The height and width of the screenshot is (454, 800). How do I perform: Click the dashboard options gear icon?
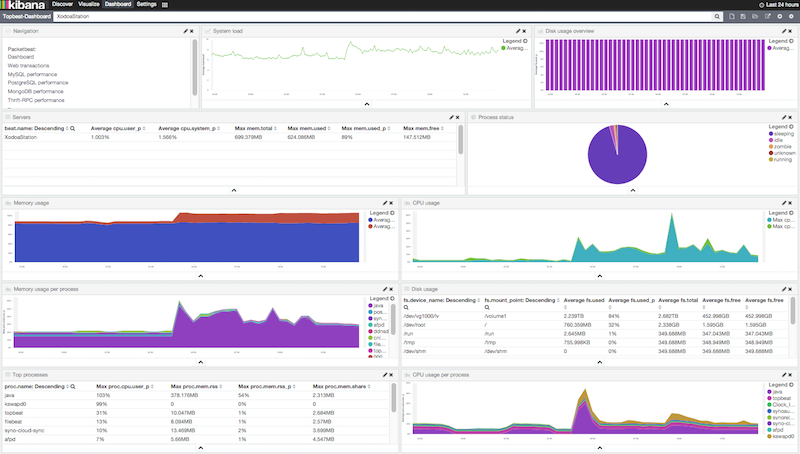point(778,17)
